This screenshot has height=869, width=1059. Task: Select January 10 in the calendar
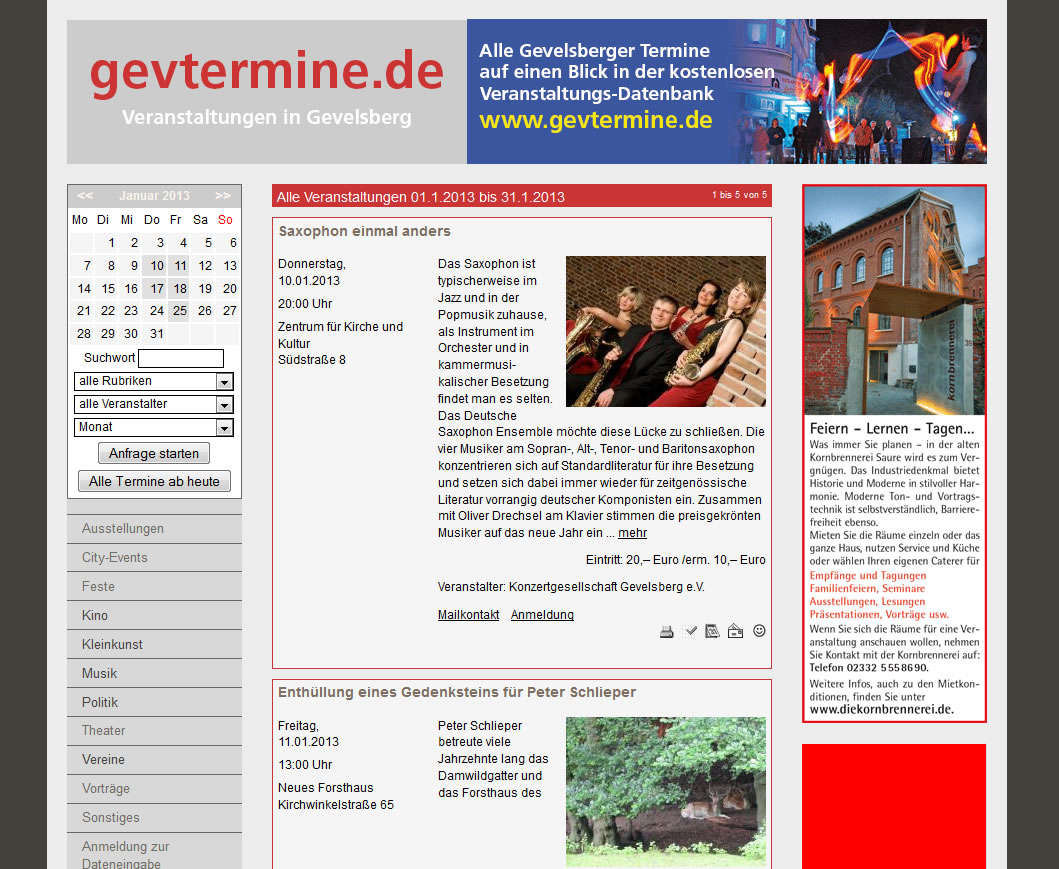point(157,266)
